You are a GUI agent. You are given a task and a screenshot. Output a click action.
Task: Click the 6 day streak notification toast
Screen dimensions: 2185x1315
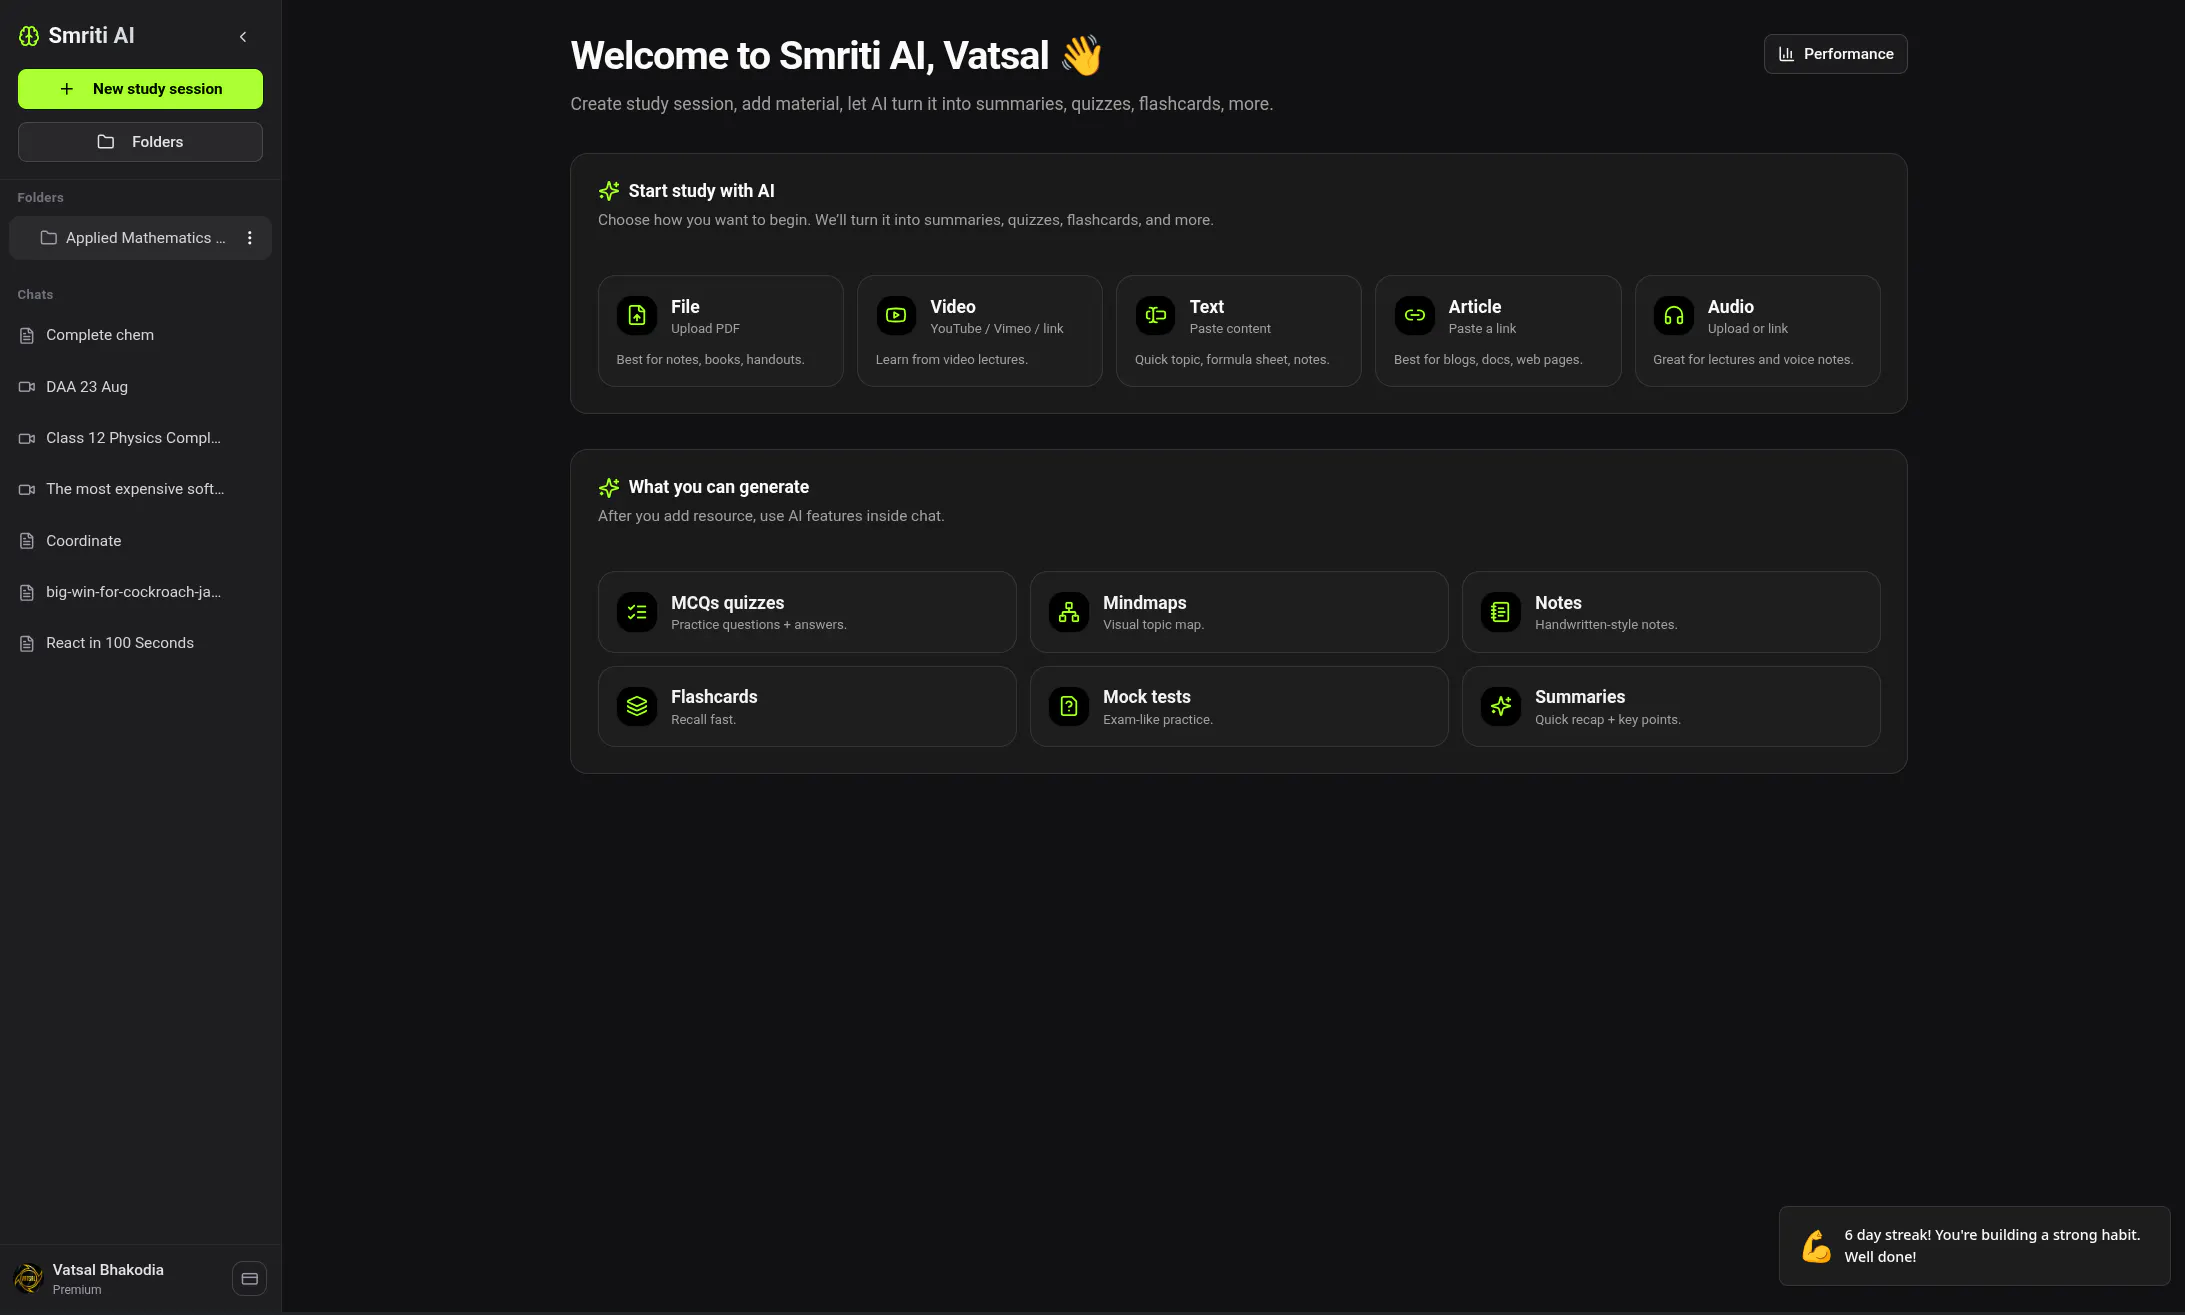(x=1974, y=1246)
